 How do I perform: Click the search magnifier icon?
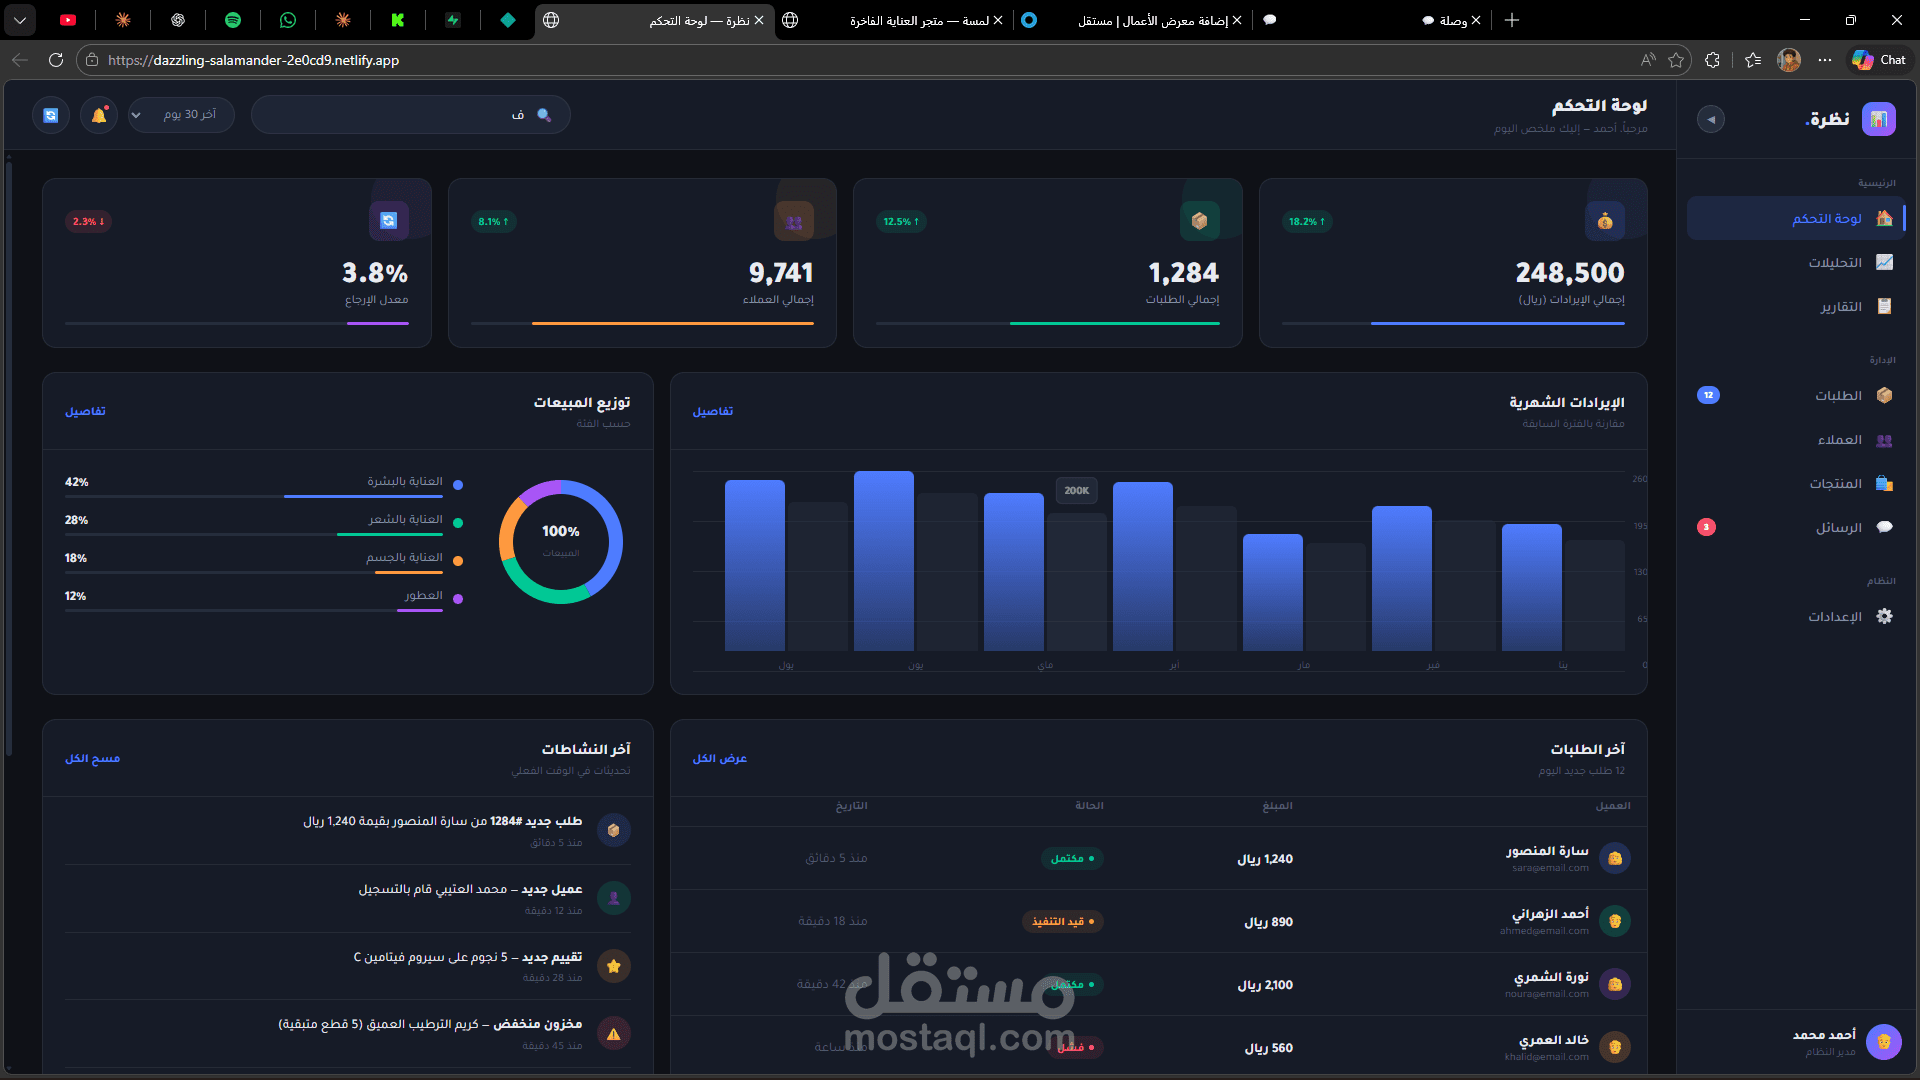(x=544, y=115)
